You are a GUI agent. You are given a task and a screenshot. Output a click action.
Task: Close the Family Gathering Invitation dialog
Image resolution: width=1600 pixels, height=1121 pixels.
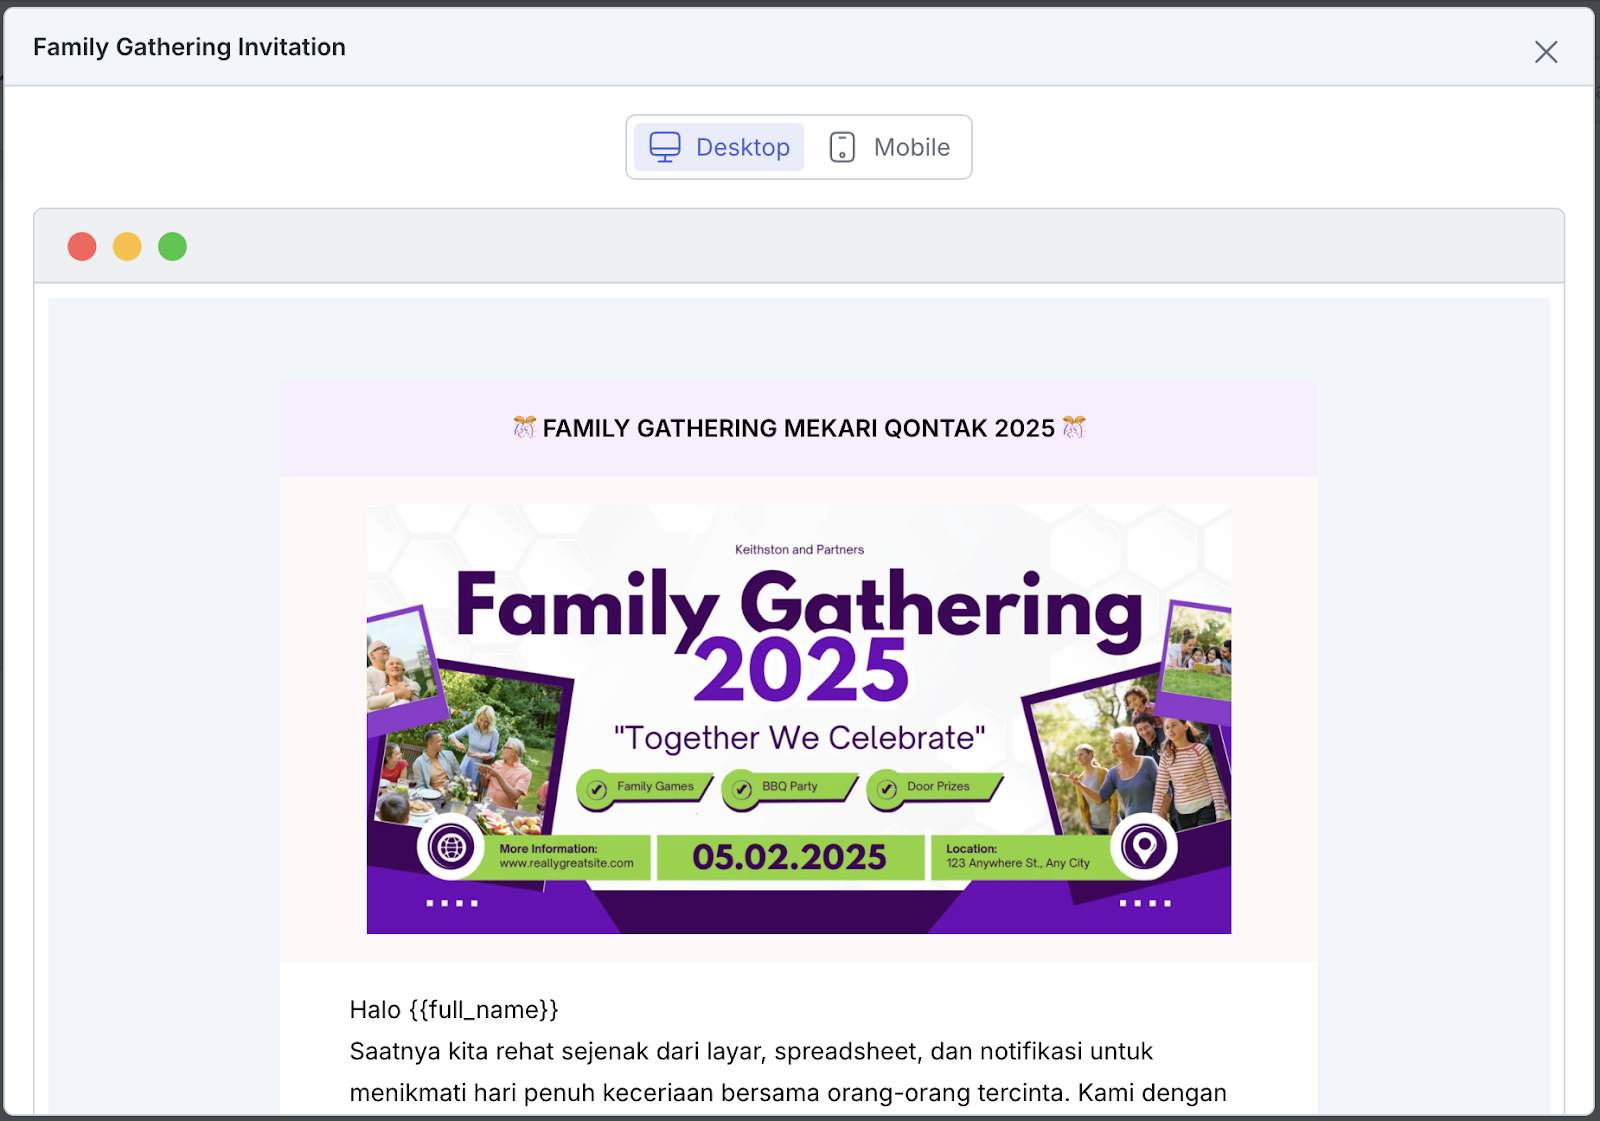click(x=1546, y=52)
